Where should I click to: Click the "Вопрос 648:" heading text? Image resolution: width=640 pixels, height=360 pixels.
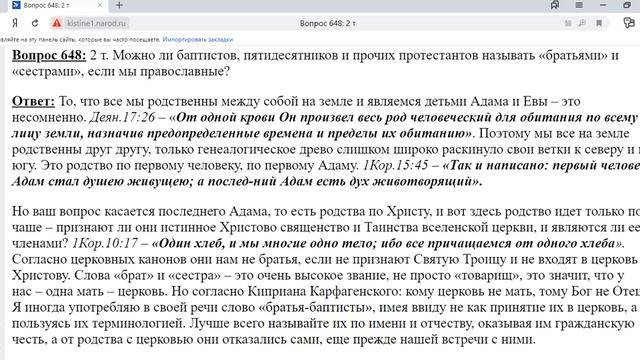tap(49, 55)
